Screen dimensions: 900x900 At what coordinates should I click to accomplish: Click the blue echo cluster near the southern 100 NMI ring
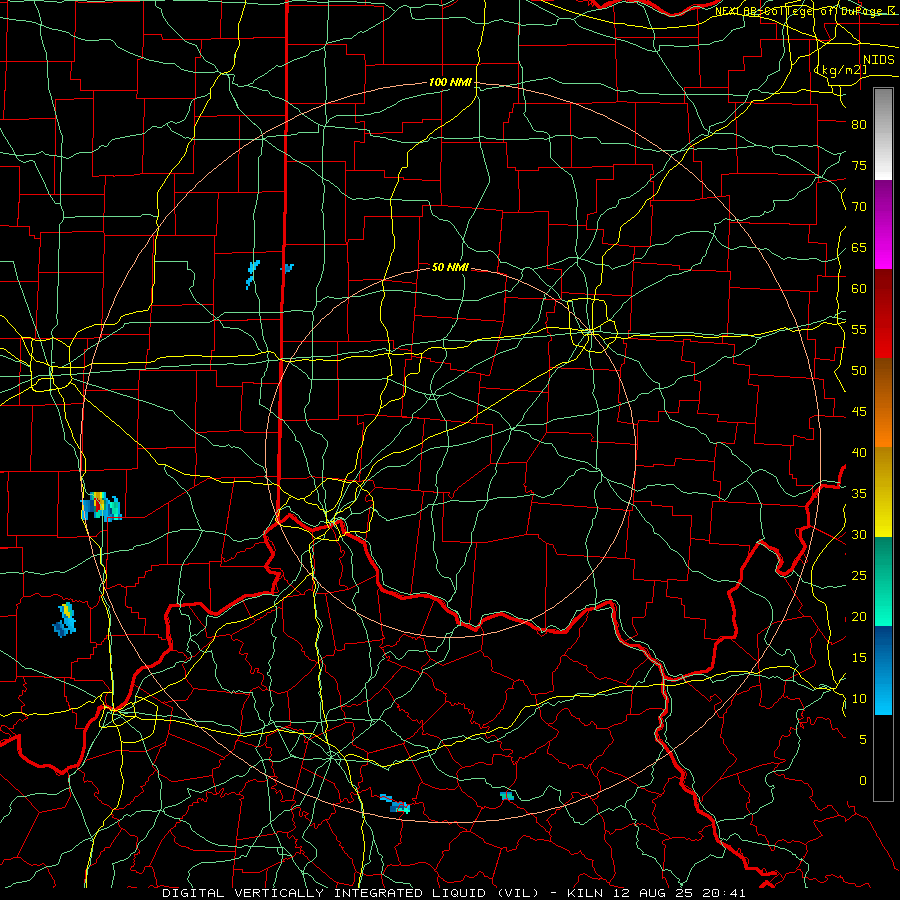point(395,804)
